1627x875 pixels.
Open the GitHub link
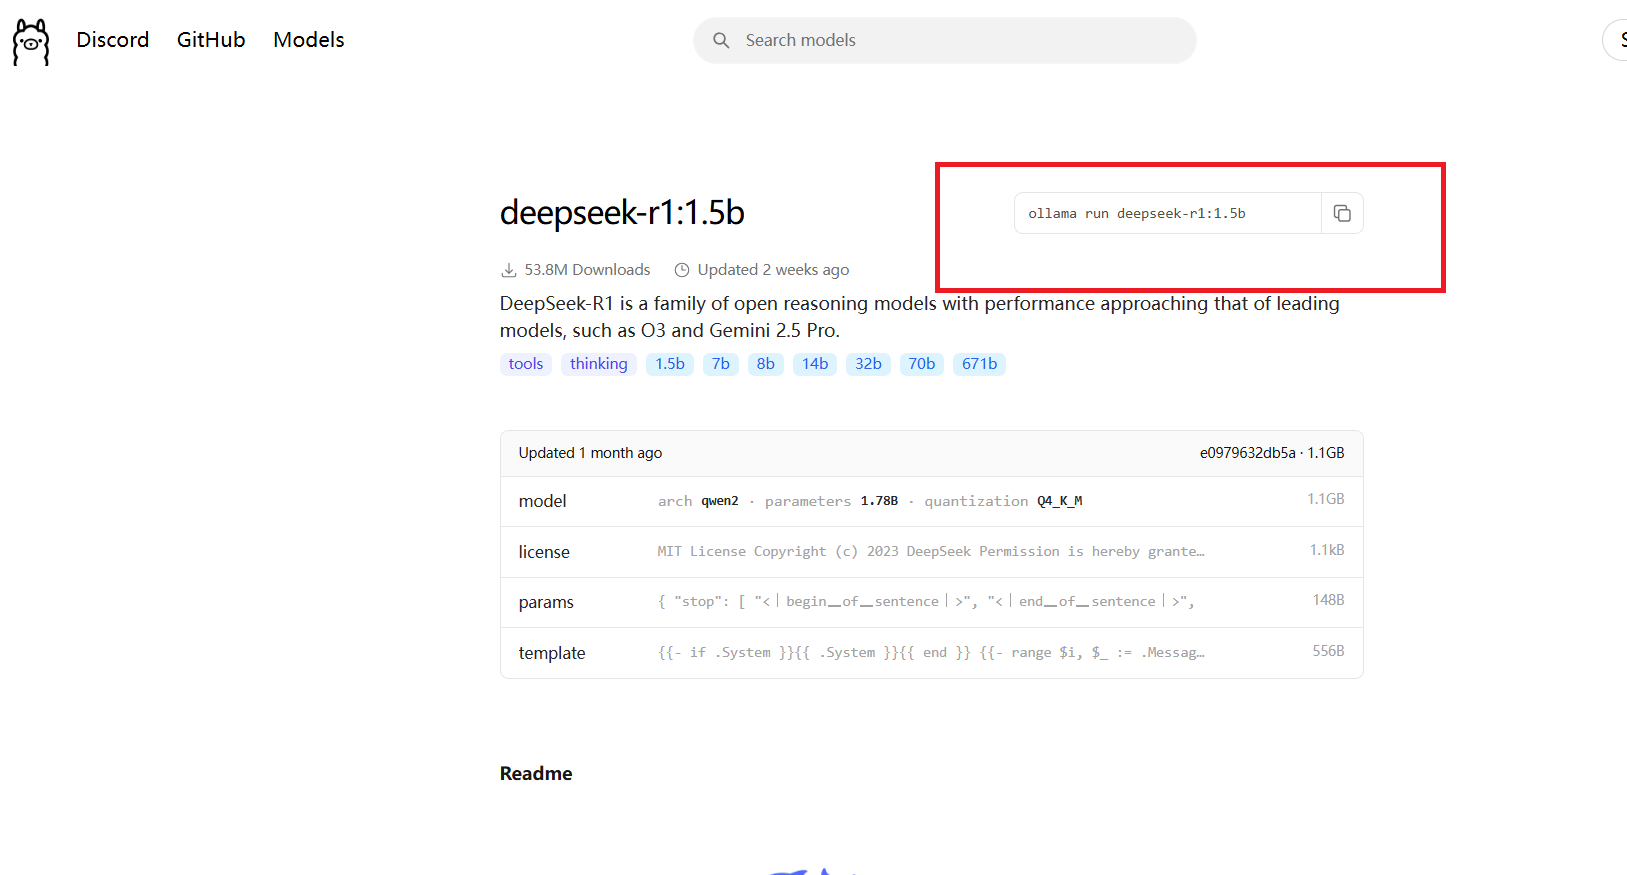[211, 40]
